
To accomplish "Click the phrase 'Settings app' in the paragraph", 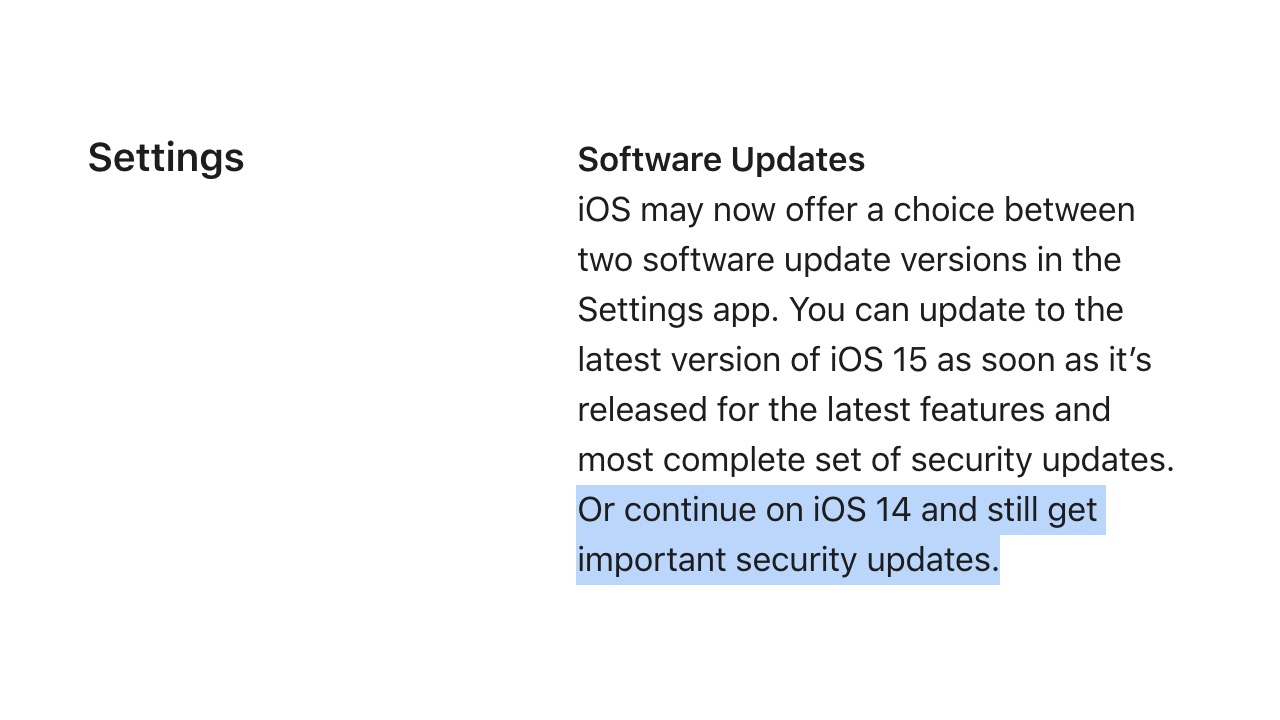I will (x=677, y=310).
